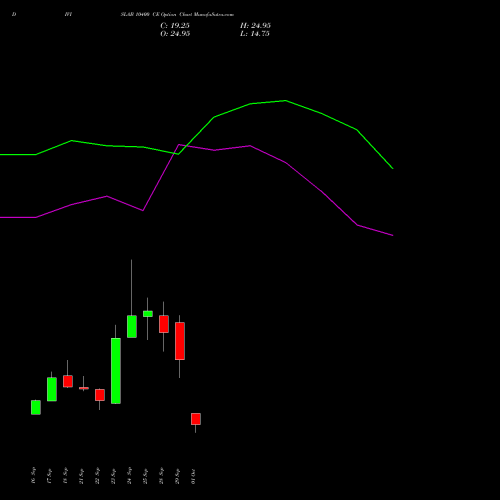Viewport: 500px width, 500px height.
Task: Click the low value L: 14.75
Action: pos(255,34)
